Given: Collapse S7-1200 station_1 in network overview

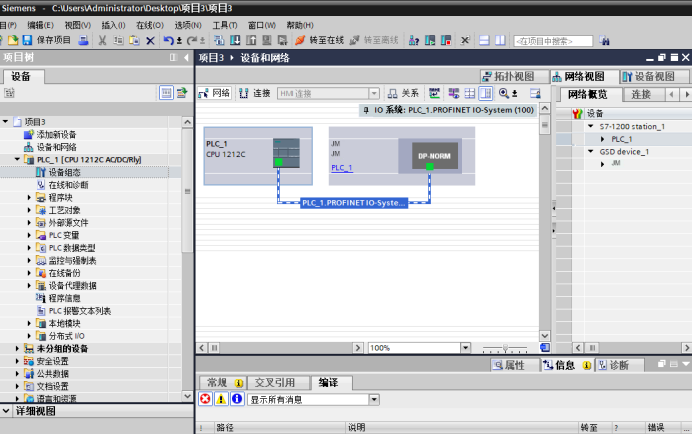Looking at the screenshot, I should 590,126.
